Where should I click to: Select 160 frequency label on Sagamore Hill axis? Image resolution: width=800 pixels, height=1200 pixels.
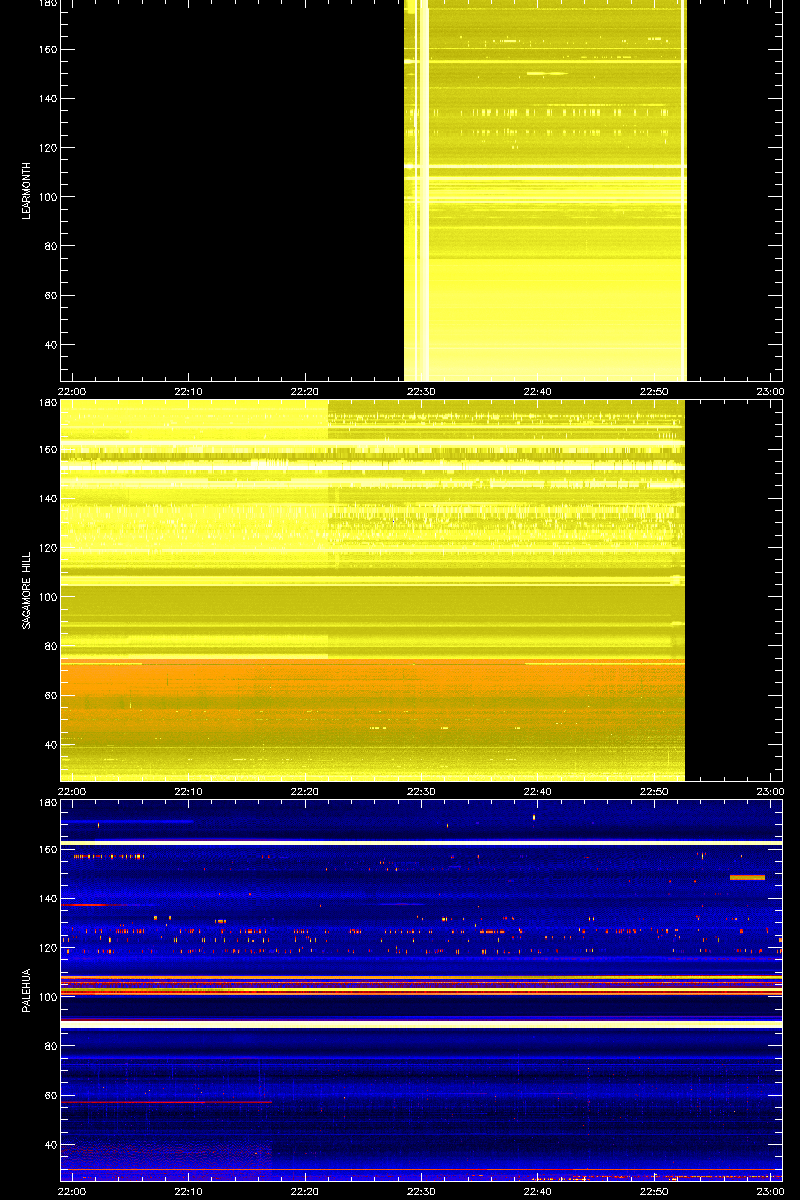point(47,450)
